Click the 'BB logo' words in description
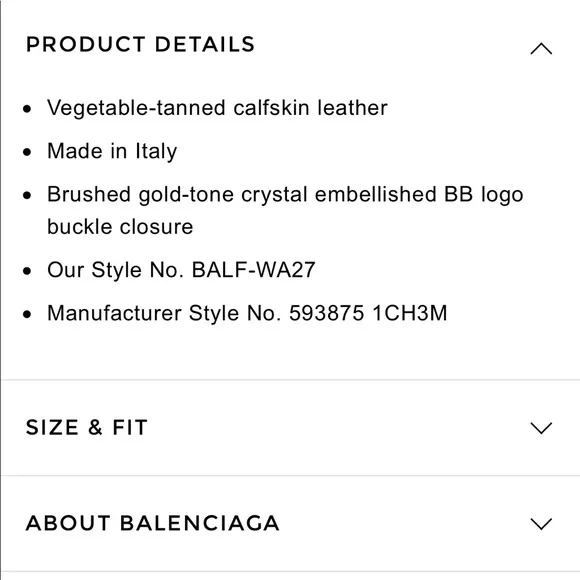580x580 pixels. [x=483, y=195]
